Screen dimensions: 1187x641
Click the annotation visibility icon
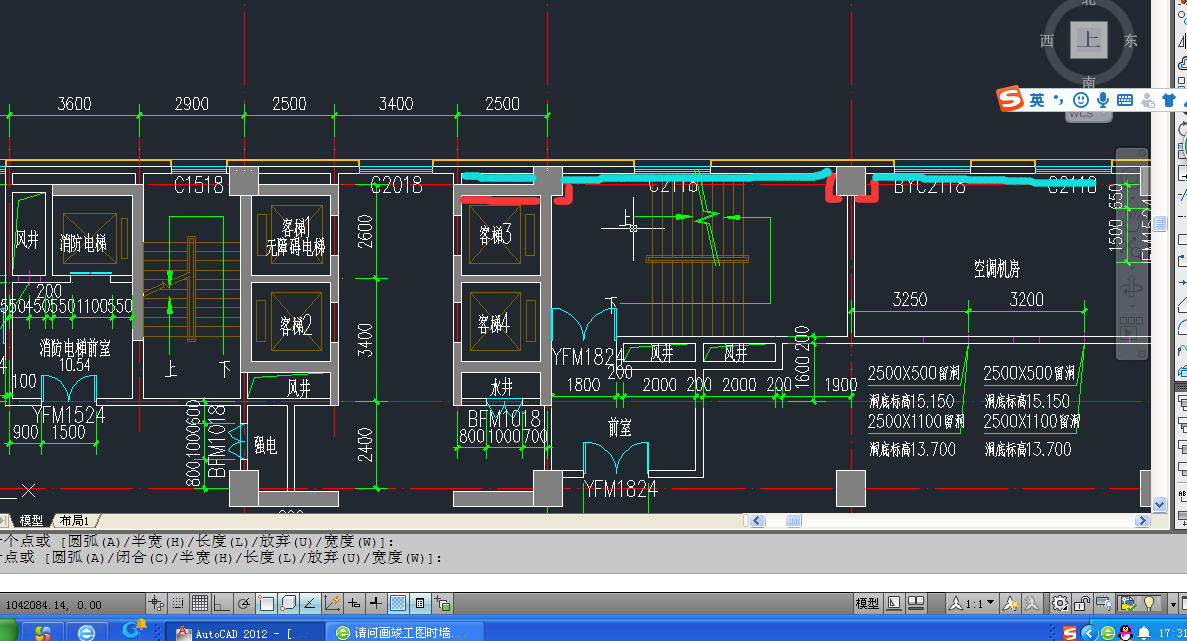tap(1010, 603)
